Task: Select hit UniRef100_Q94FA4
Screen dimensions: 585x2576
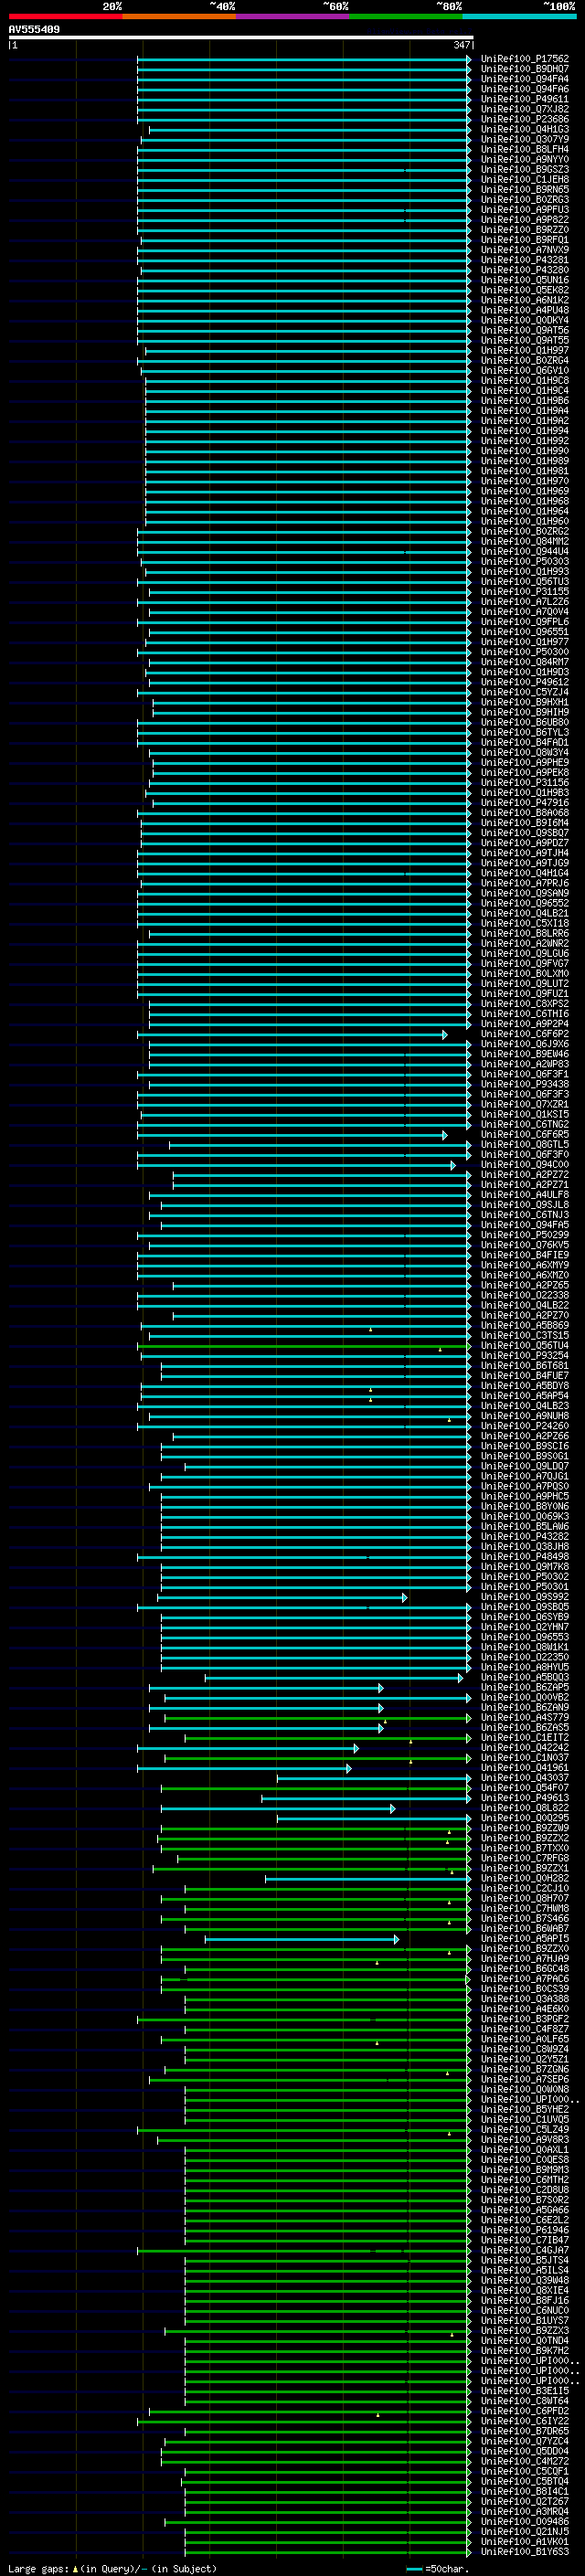Action: (524, 79)
